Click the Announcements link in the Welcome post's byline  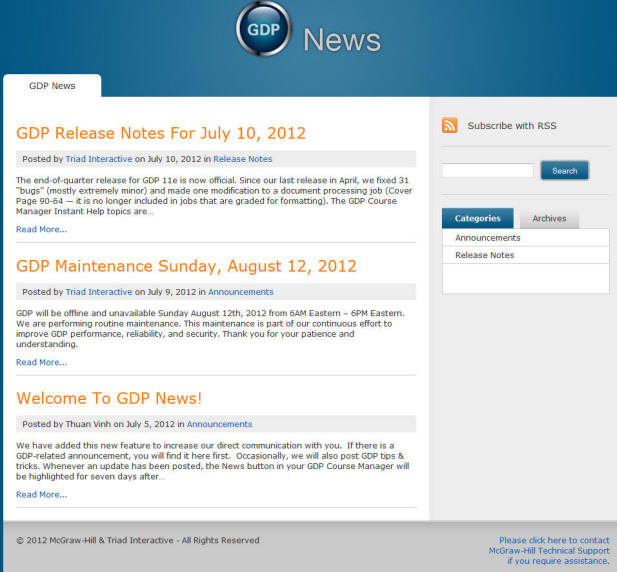tap(219, 424)
